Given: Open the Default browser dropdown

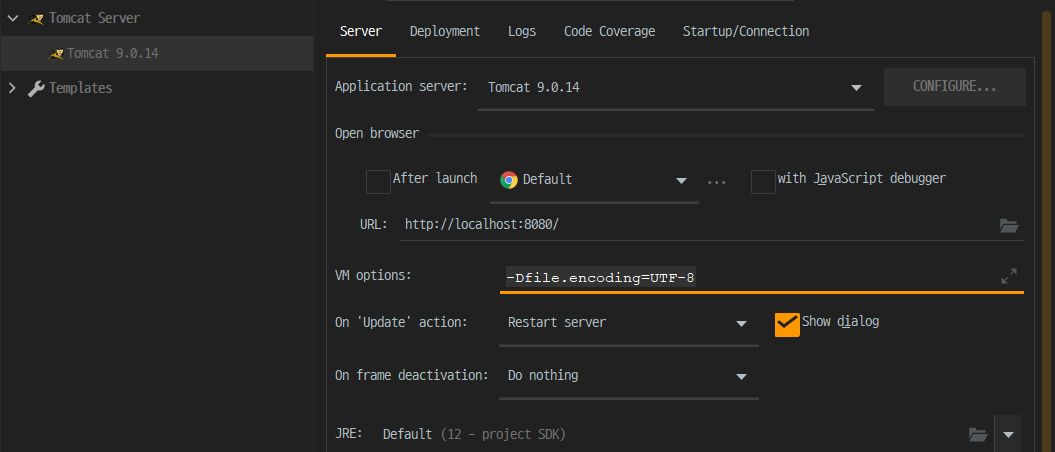Looking at the screenshot, I should click(594, 180).
